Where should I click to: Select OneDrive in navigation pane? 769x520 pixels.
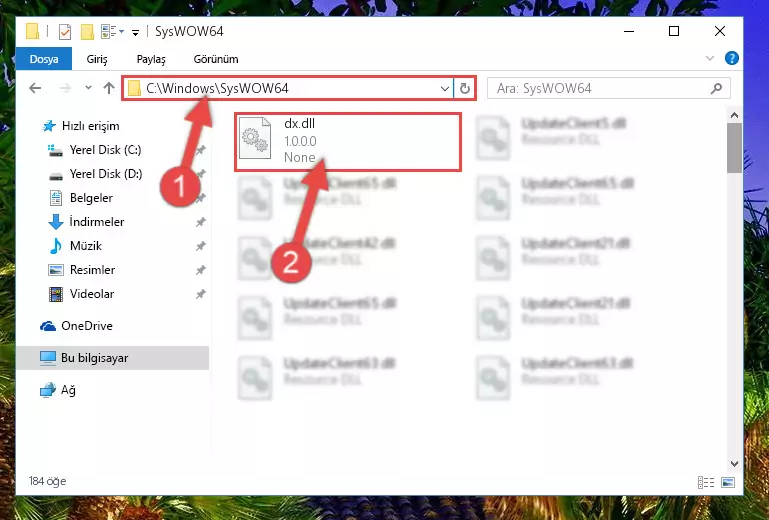coord(76,326)
